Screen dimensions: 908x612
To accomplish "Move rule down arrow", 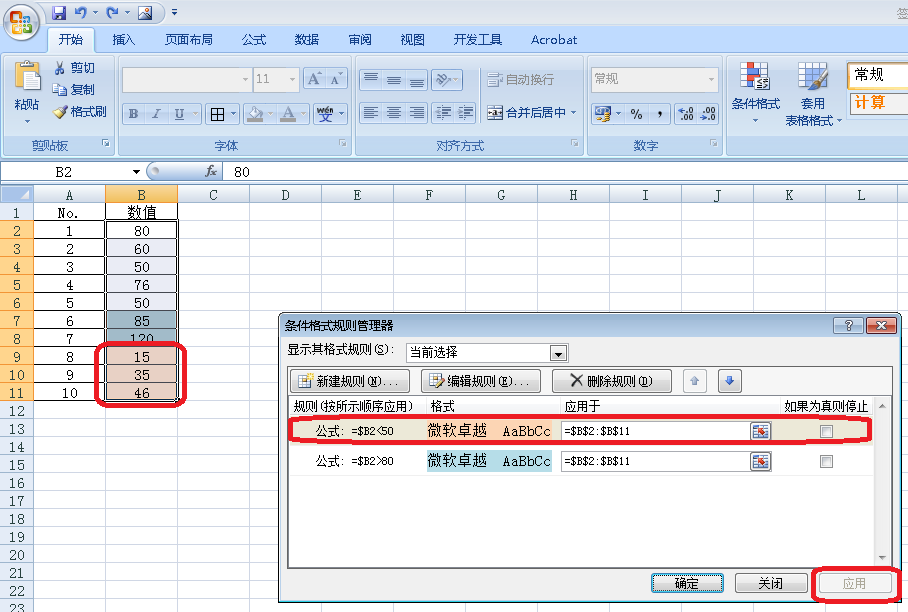I will [x=730, y=381].
